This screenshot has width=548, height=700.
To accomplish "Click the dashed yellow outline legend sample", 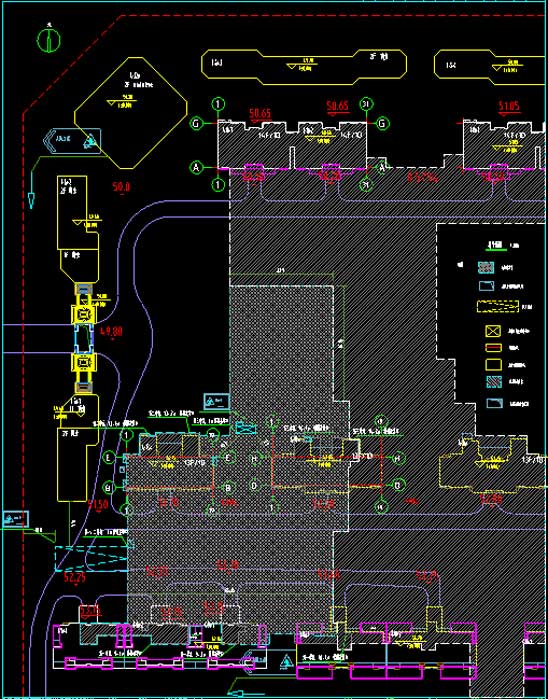I will click(x=498, y=306).
